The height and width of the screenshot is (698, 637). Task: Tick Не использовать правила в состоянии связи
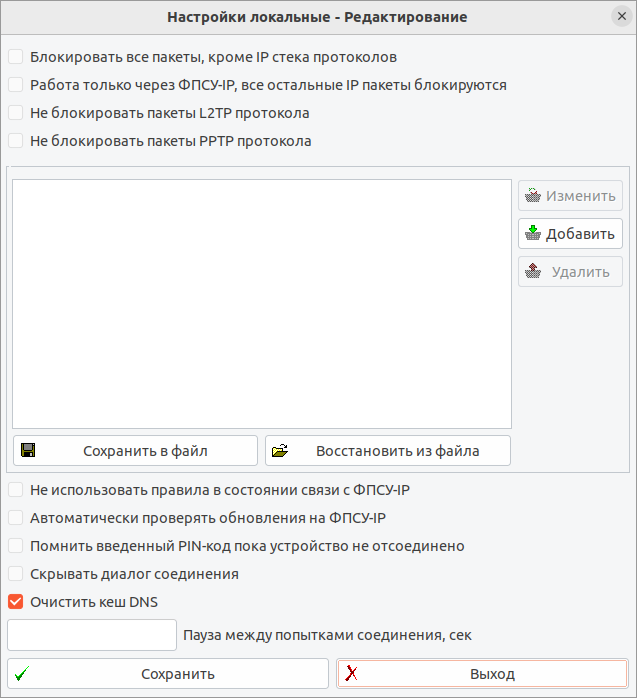15,490
